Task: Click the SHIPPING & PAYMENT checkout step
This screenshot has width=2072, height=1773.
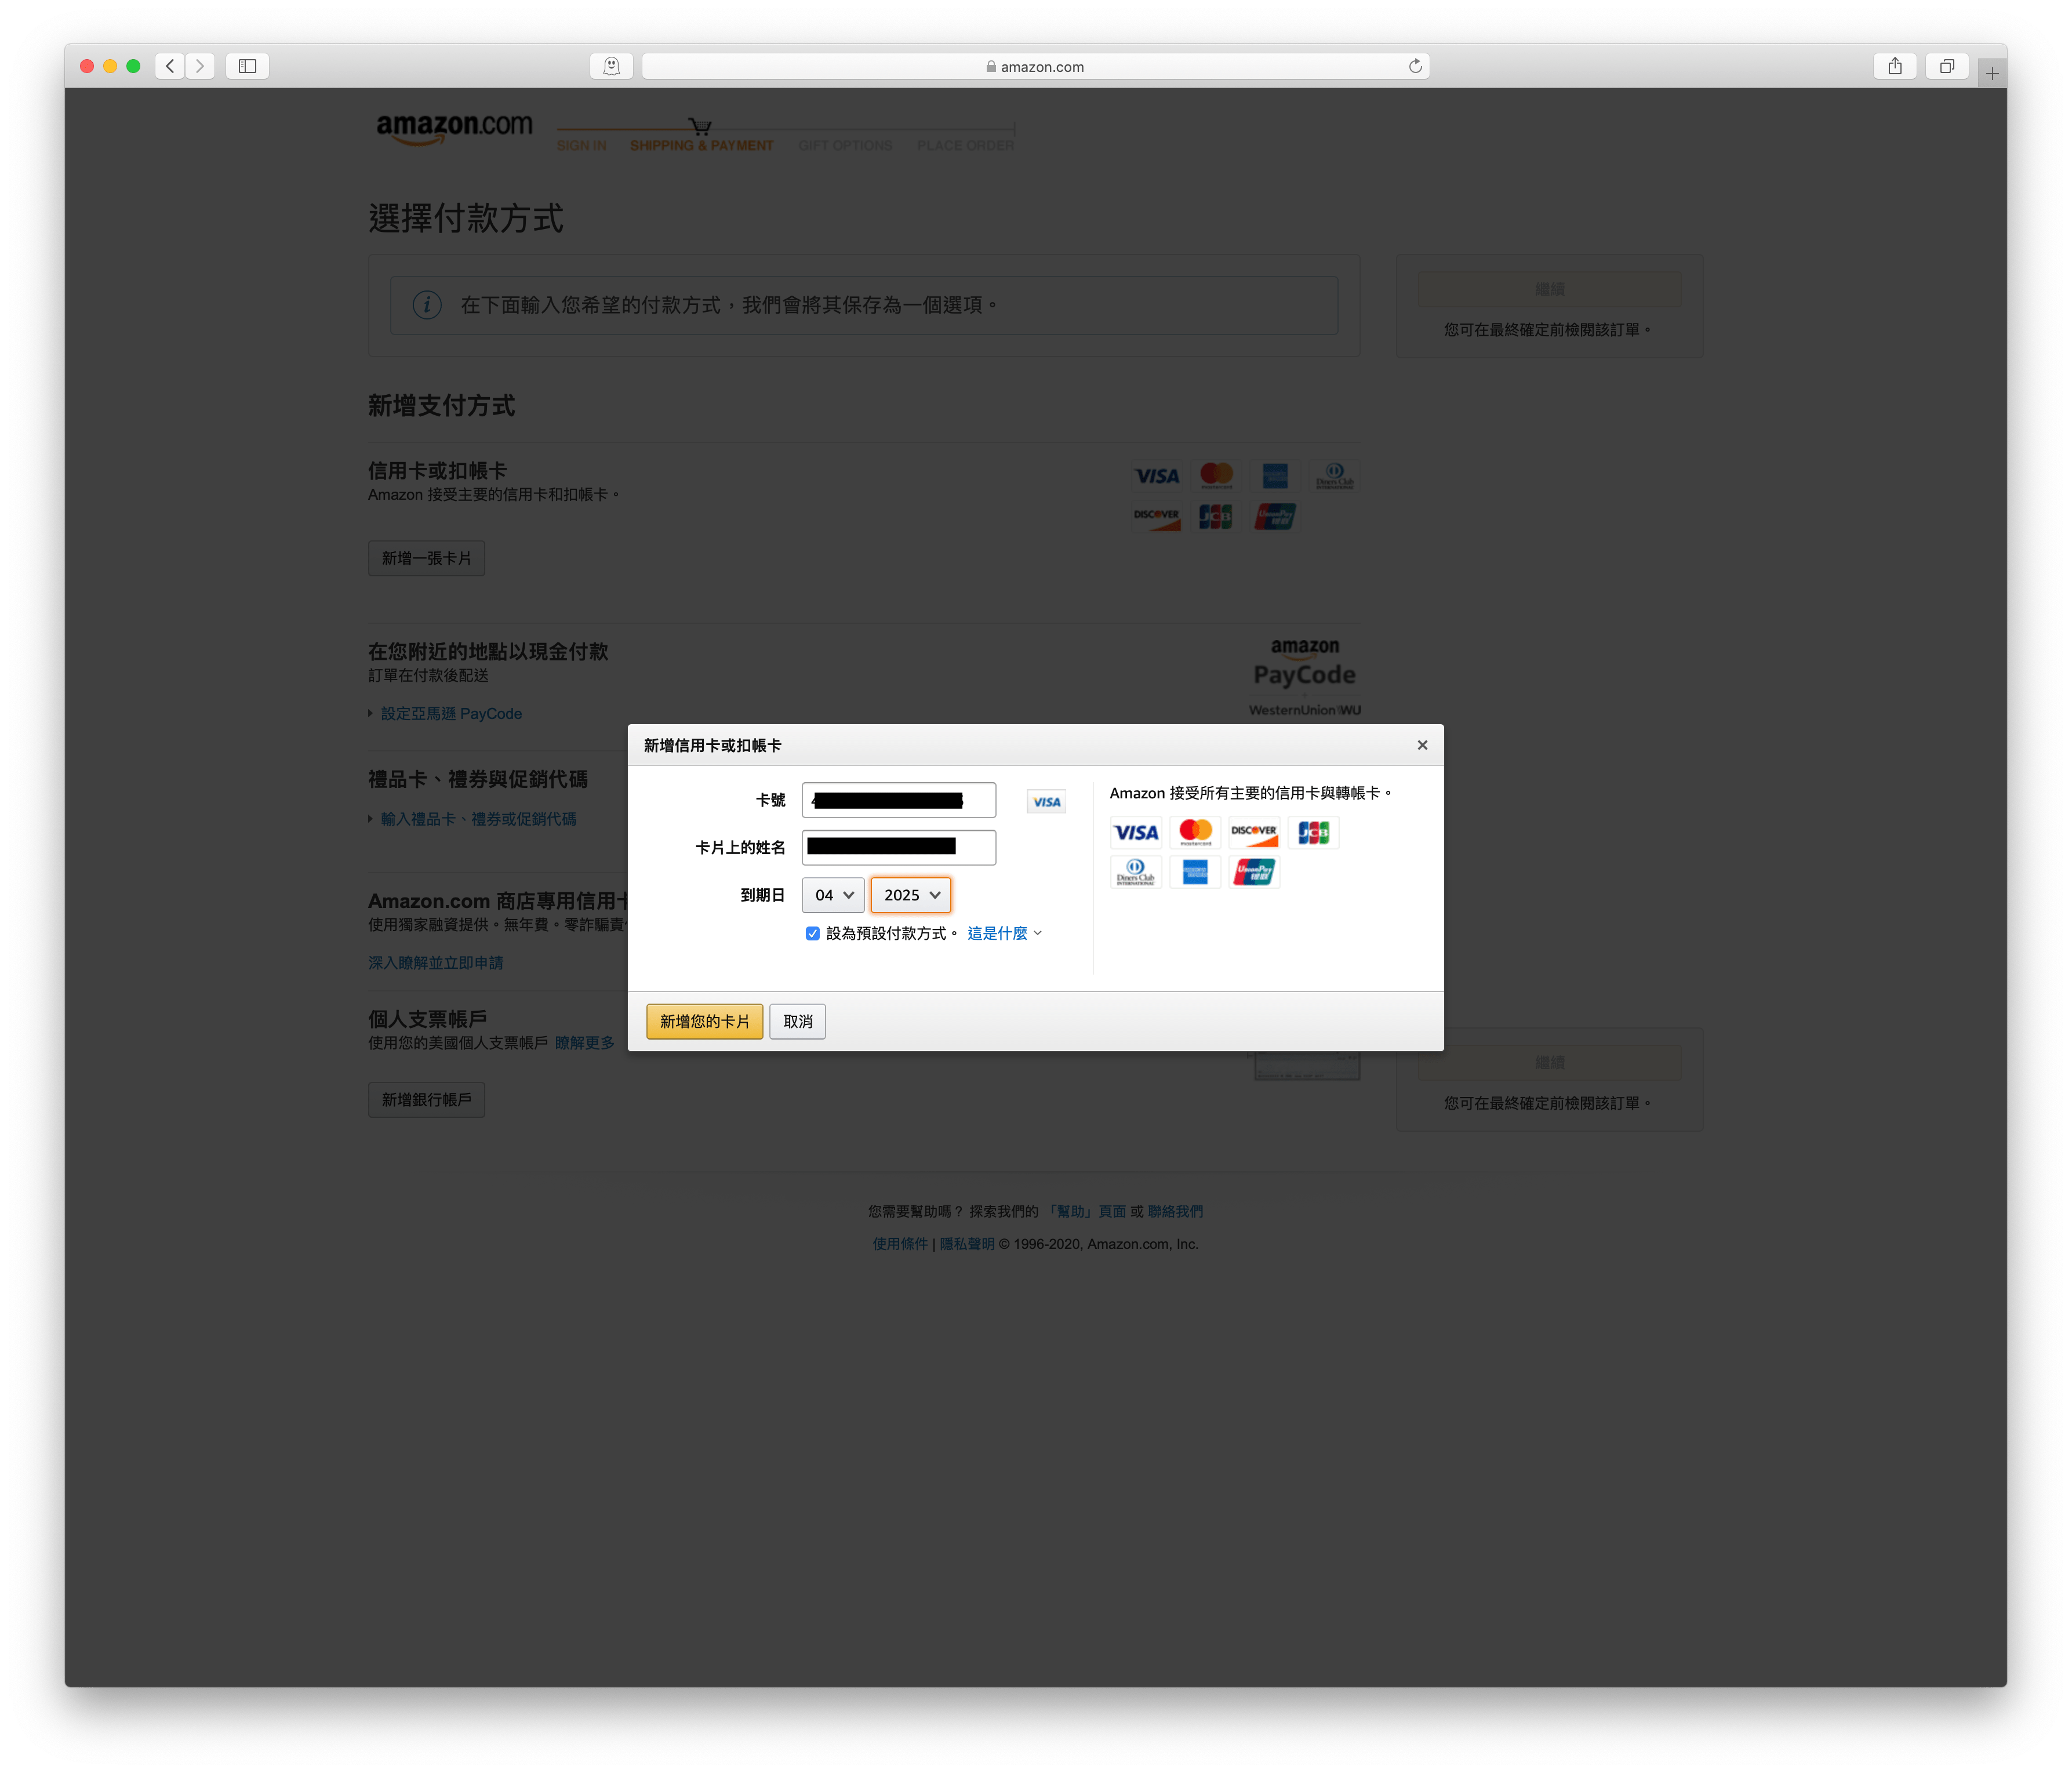Action: pos(701,146)
